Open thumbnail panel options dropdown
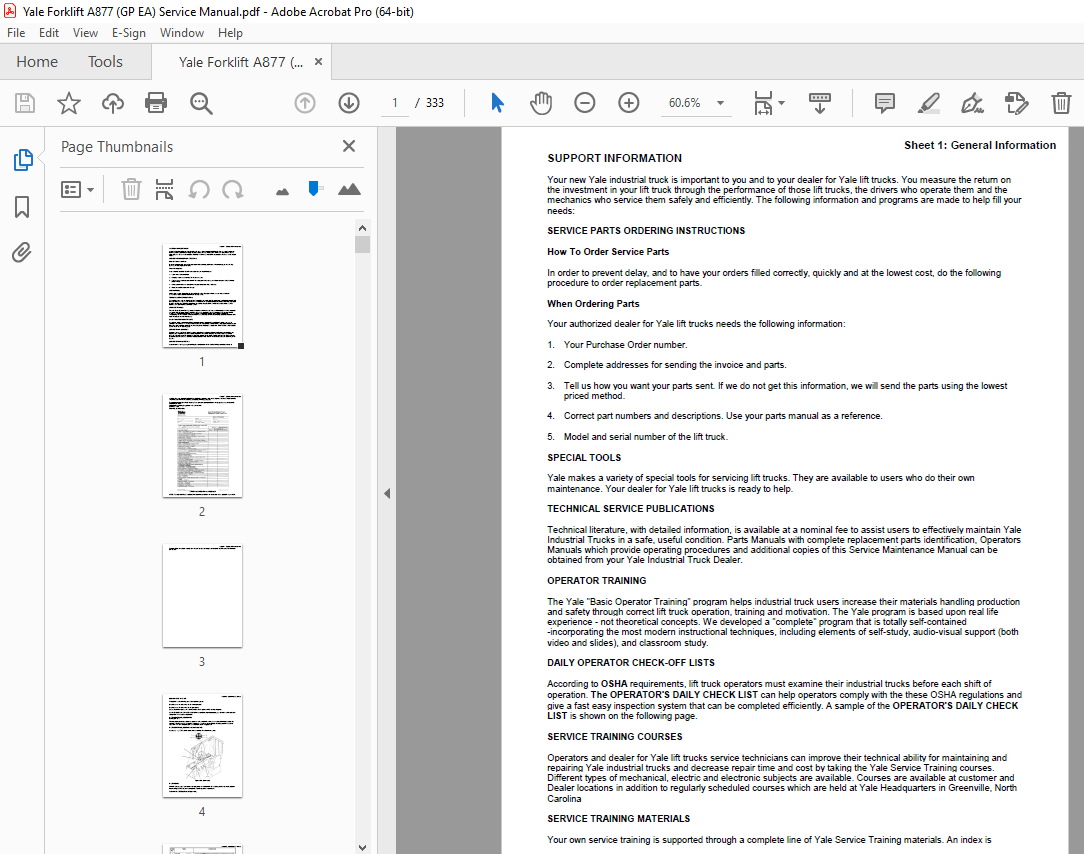 coord(77,189)
